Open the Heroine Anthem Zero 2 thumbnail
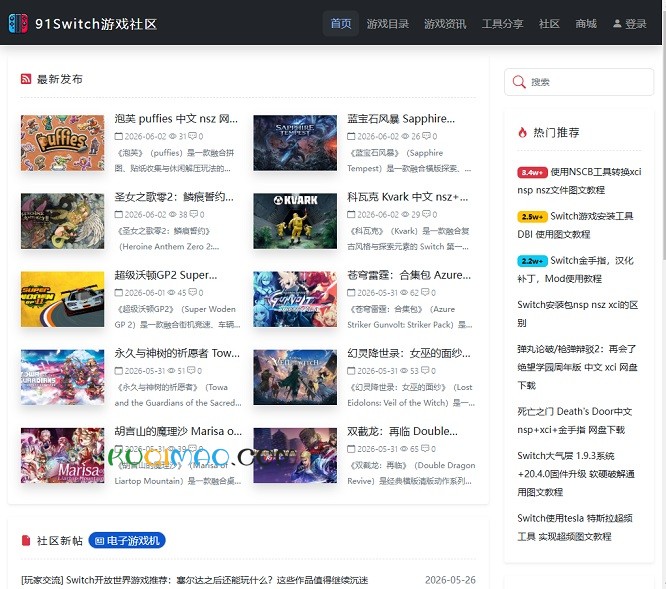The height and width of the screenshot is (589, 666). [x=62, y=221]
